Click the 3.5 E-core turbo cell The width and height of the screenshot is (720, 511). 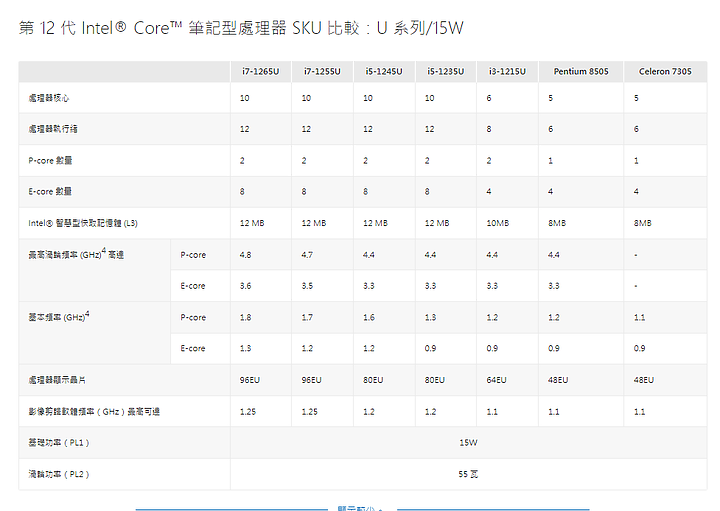pos(307,286)
